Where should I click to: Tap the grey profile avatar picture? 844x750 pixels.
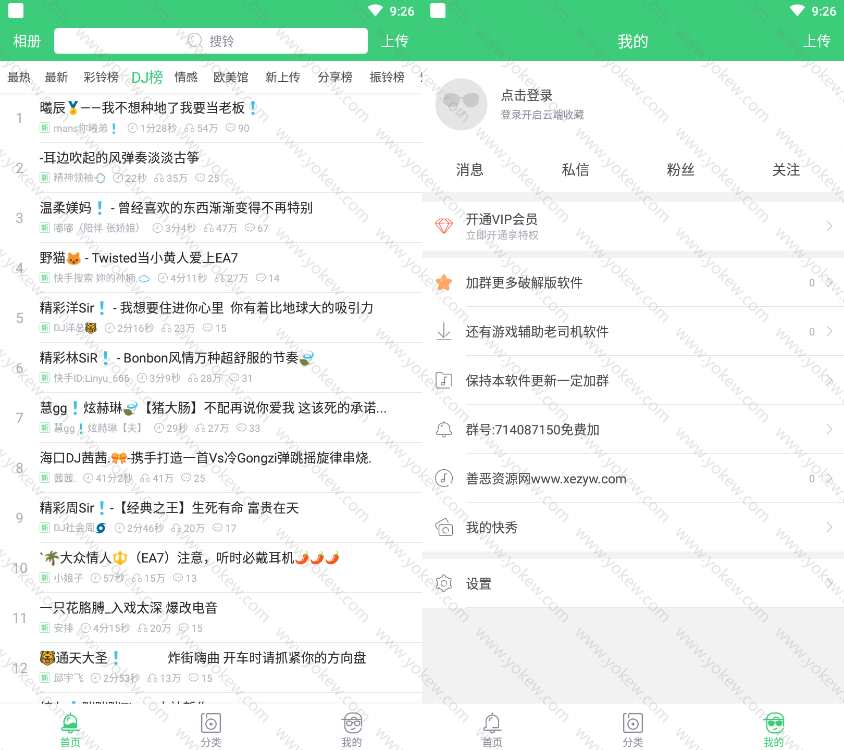coord(461,104)
